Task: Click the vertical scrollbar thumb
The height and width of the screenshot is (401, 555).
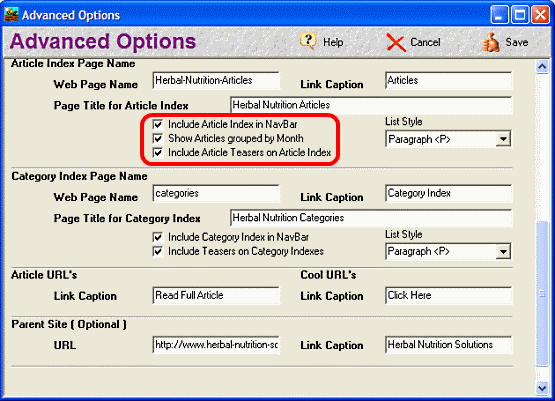Action: pos(542,294)
